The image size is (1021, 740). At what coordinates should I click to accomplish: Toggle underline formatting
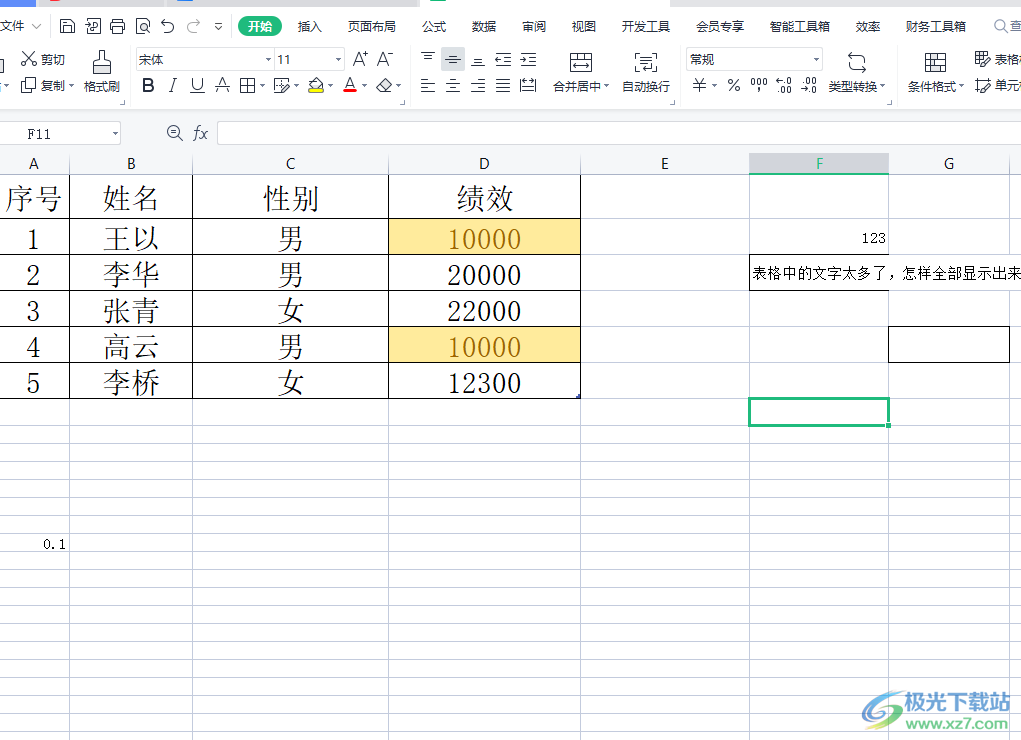(197, 85)
